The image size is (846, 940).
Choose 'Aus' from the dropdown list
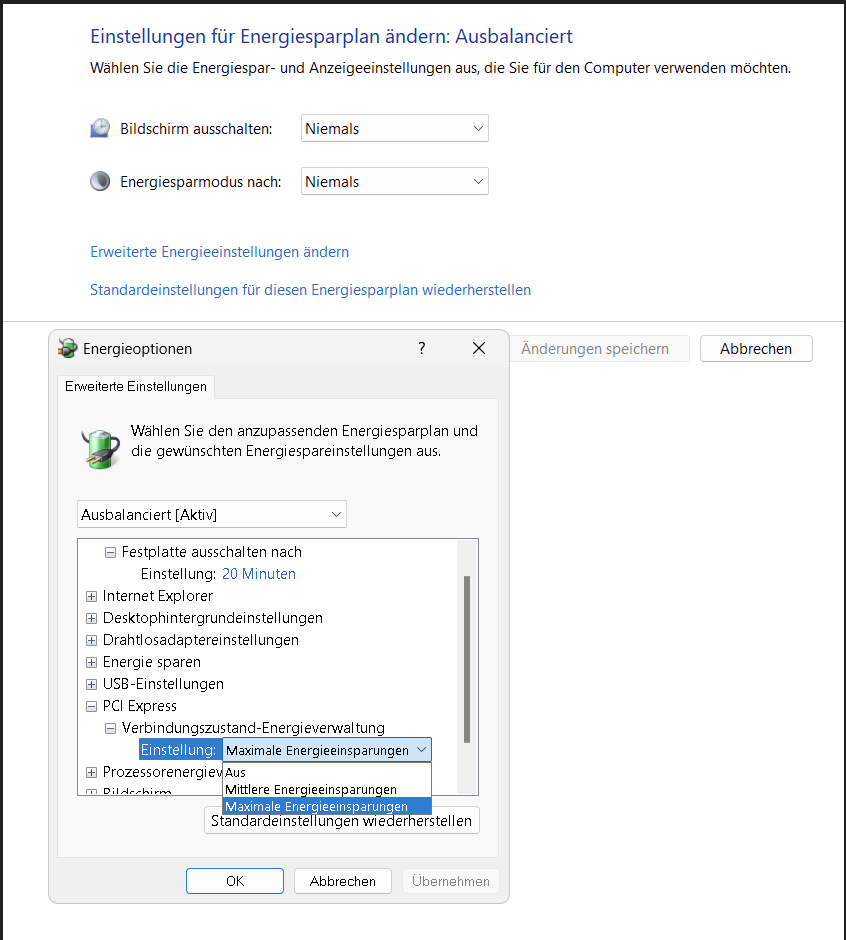pos(327,772)
